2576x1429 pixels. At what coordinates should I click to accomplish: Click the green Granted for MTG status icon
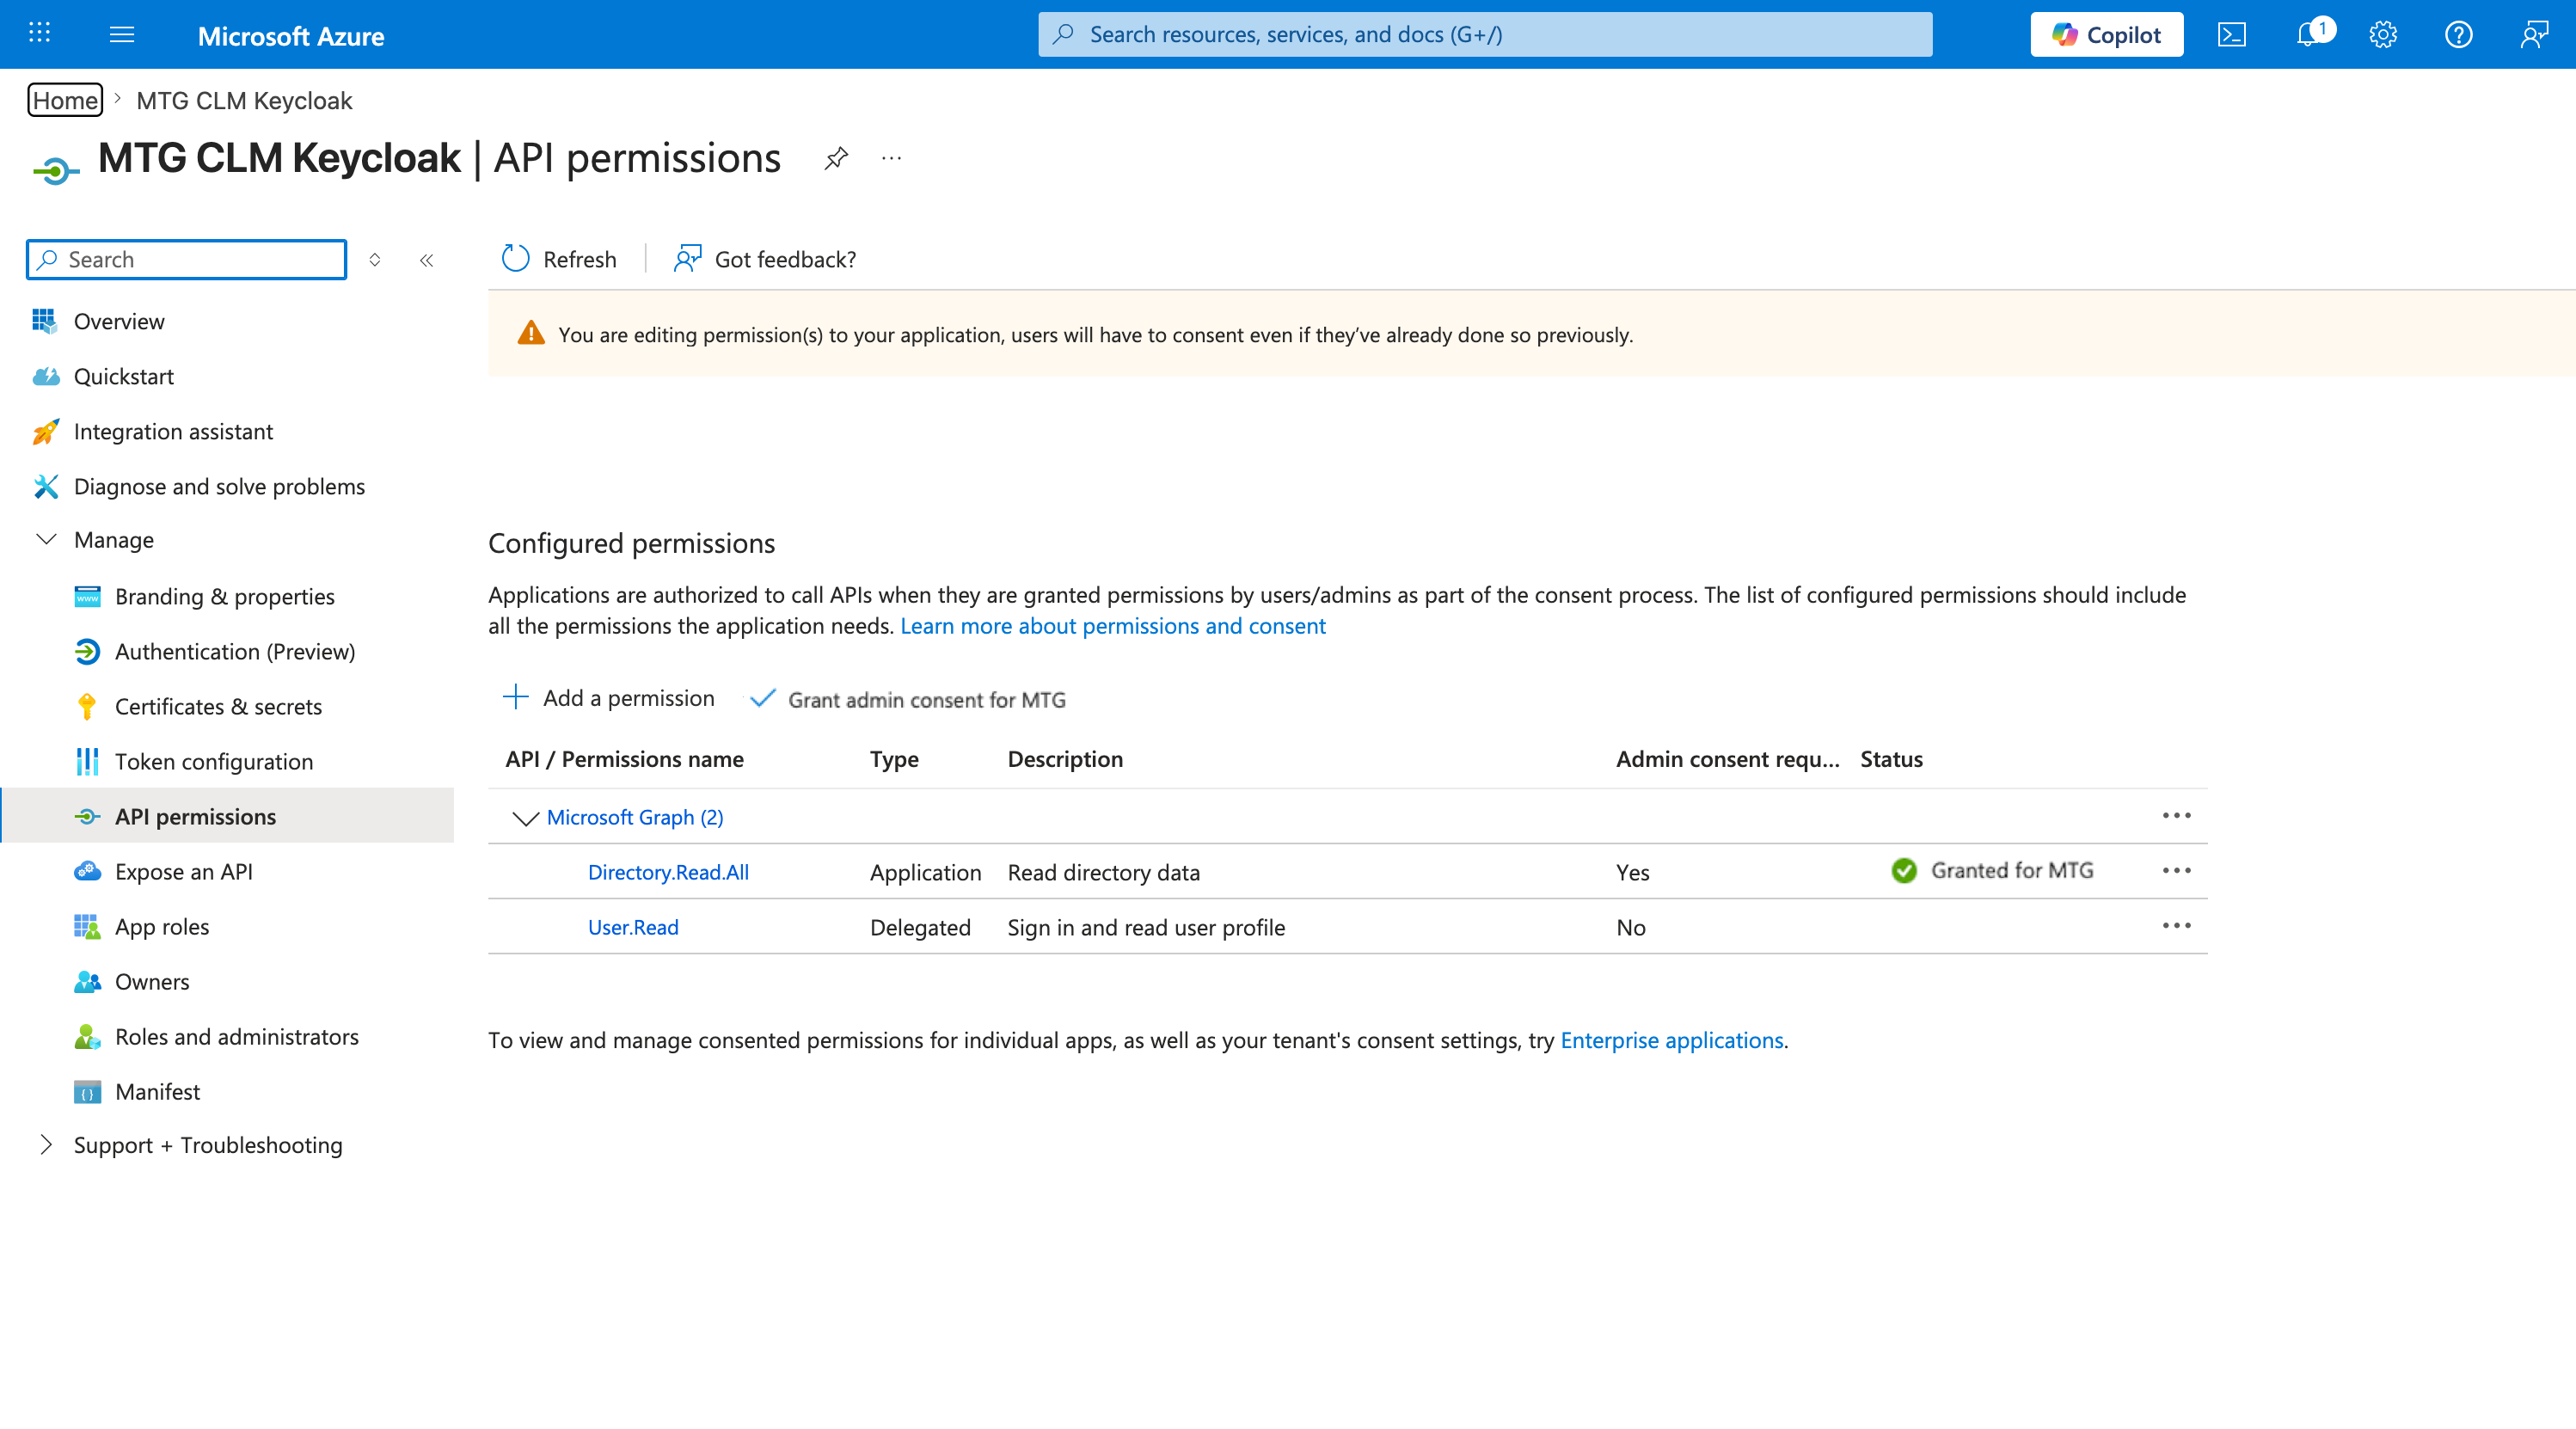1904,870
